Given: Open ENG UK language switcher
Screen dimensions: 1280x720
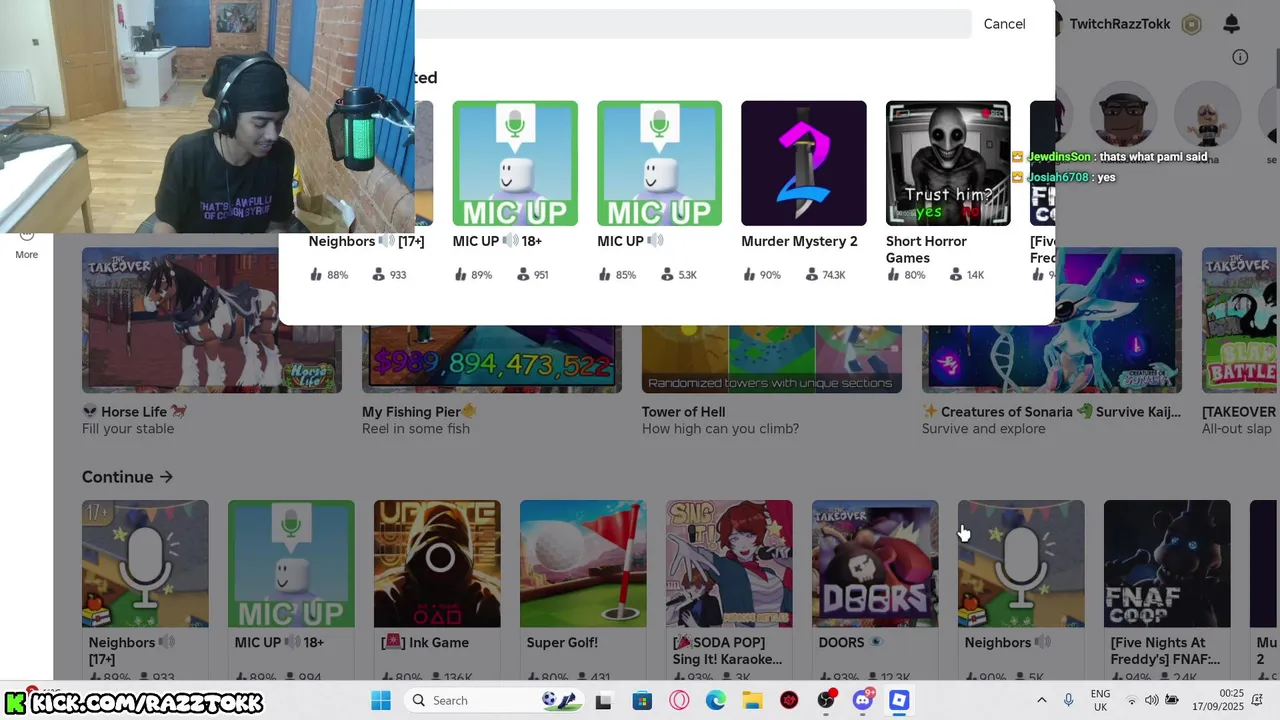Looking at the screenshot, I should click(1100, 700).
